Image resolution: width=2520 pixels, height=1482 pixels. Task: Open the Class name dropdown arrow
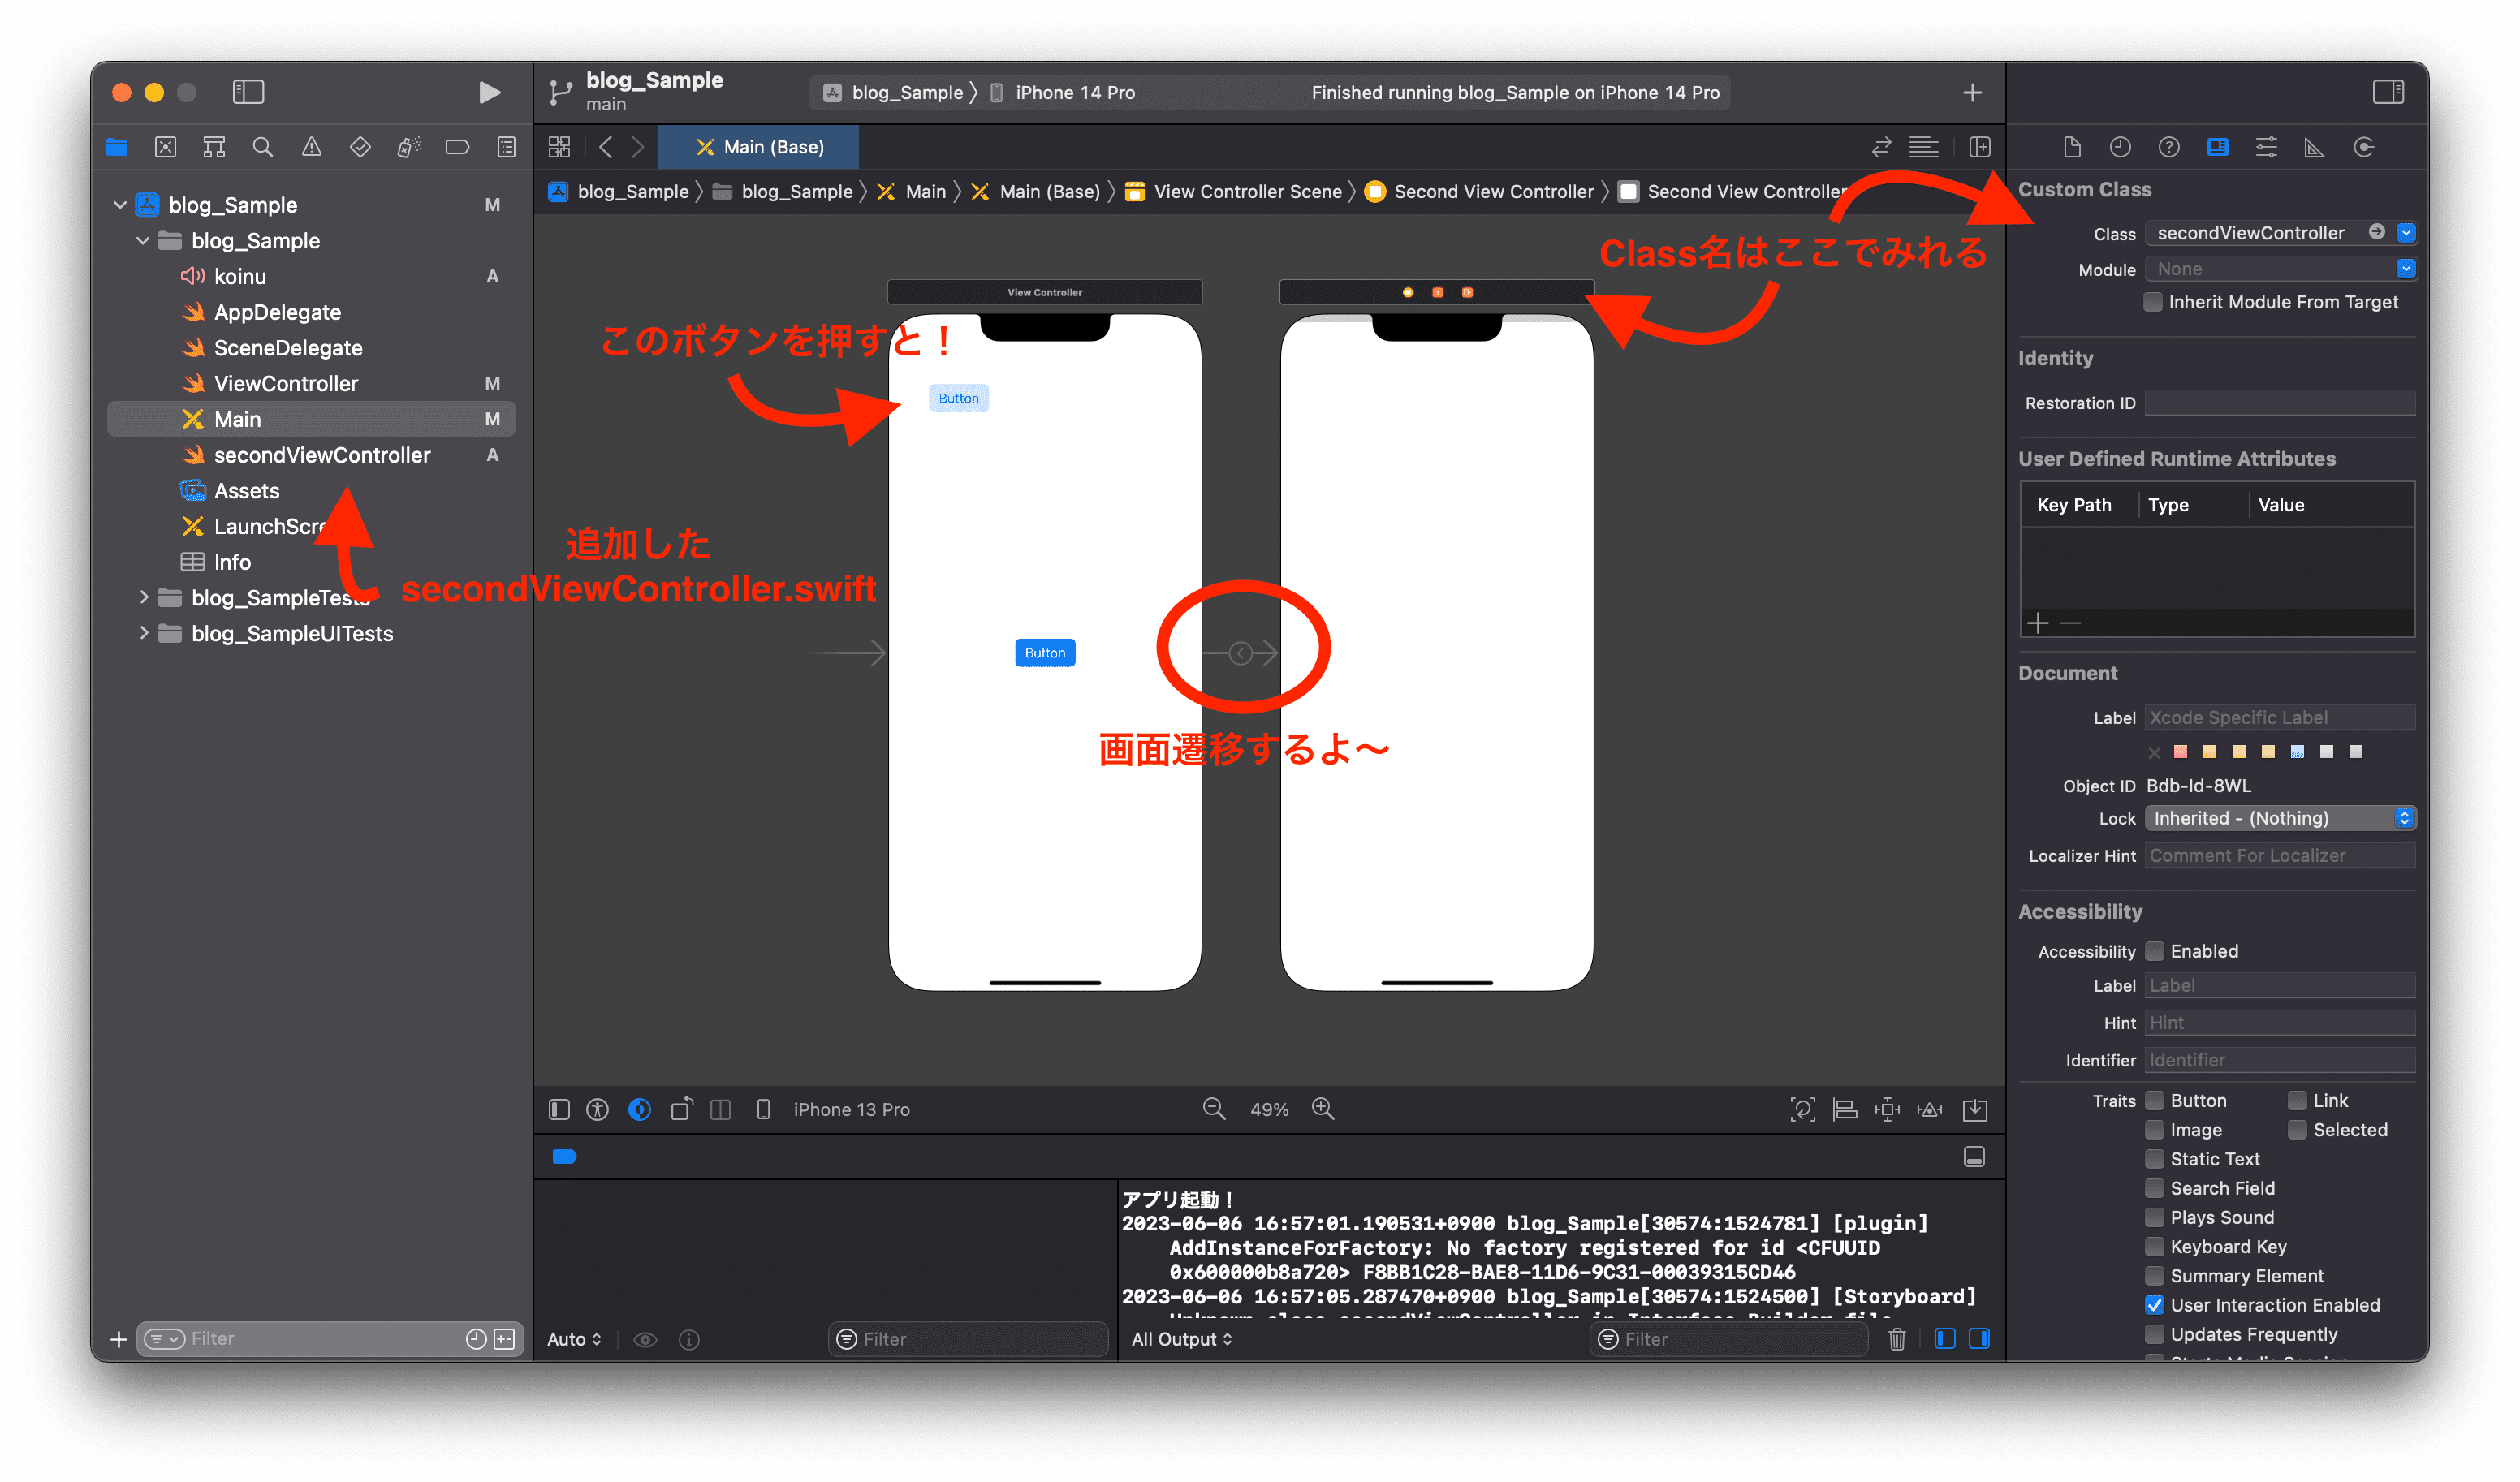(2406, 233)
